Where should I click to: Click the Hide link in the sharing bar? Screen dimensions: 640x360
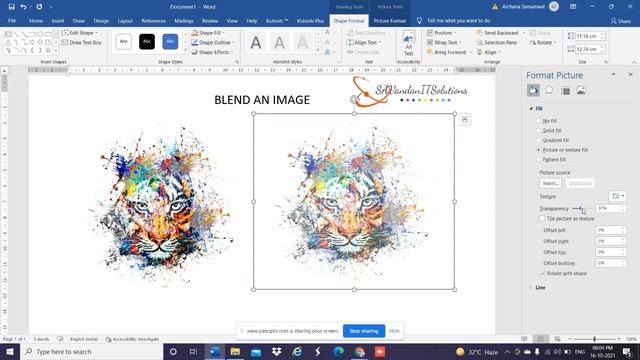pos(394,331)
